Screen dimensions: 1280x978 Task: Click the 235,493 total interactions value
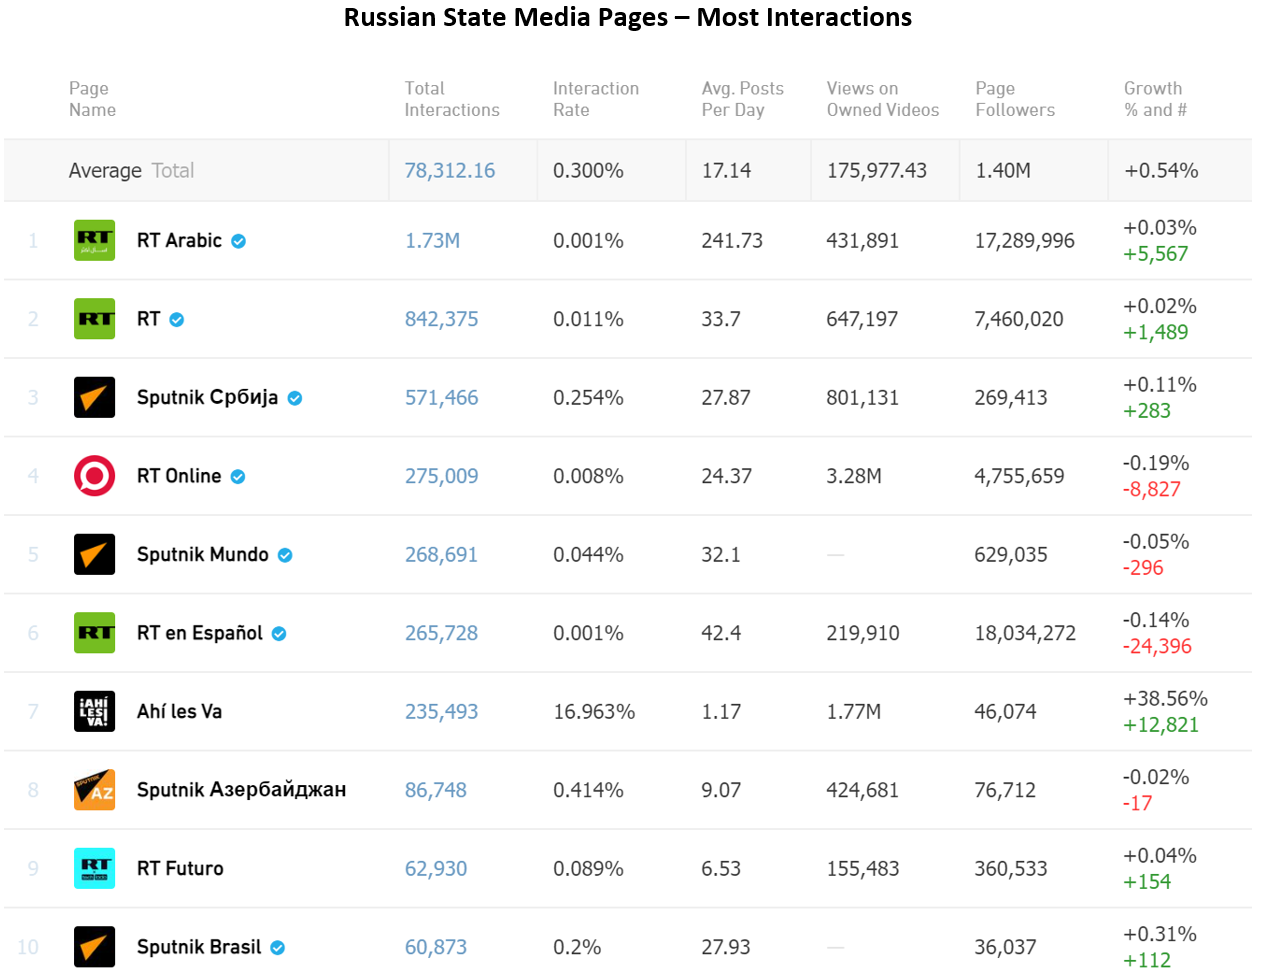click(x=441, y=712)
